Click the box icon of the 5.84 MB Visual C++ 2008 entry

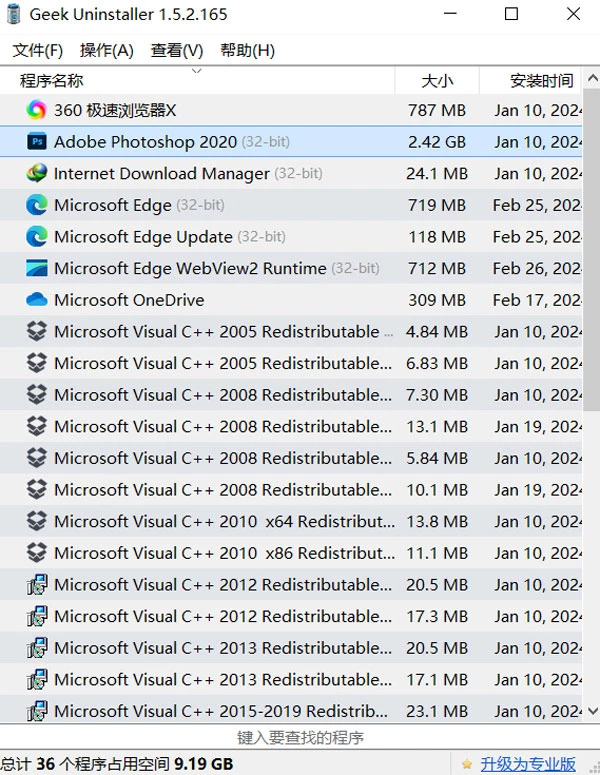[x=37, y=458]
